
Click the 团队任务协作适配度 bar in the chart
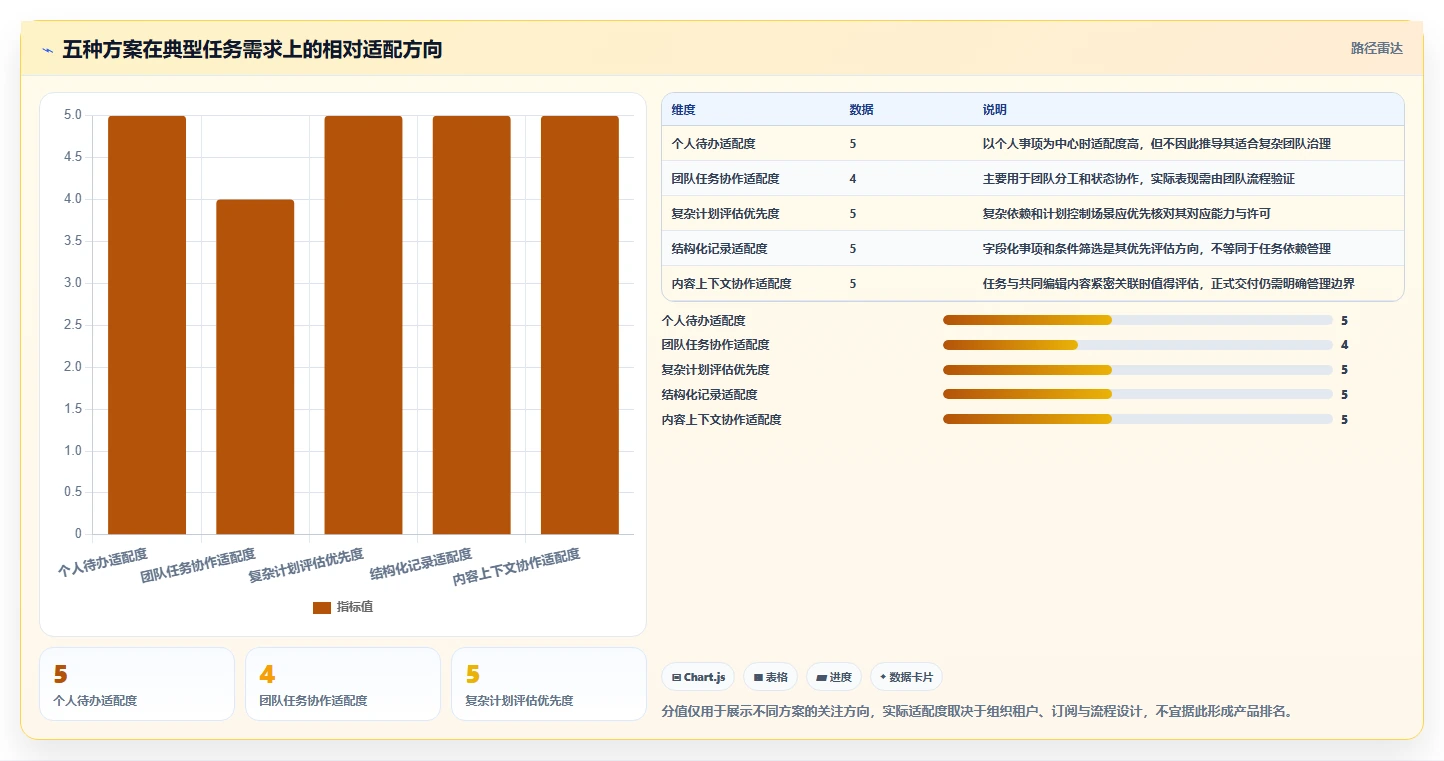(x=255, y=367)
